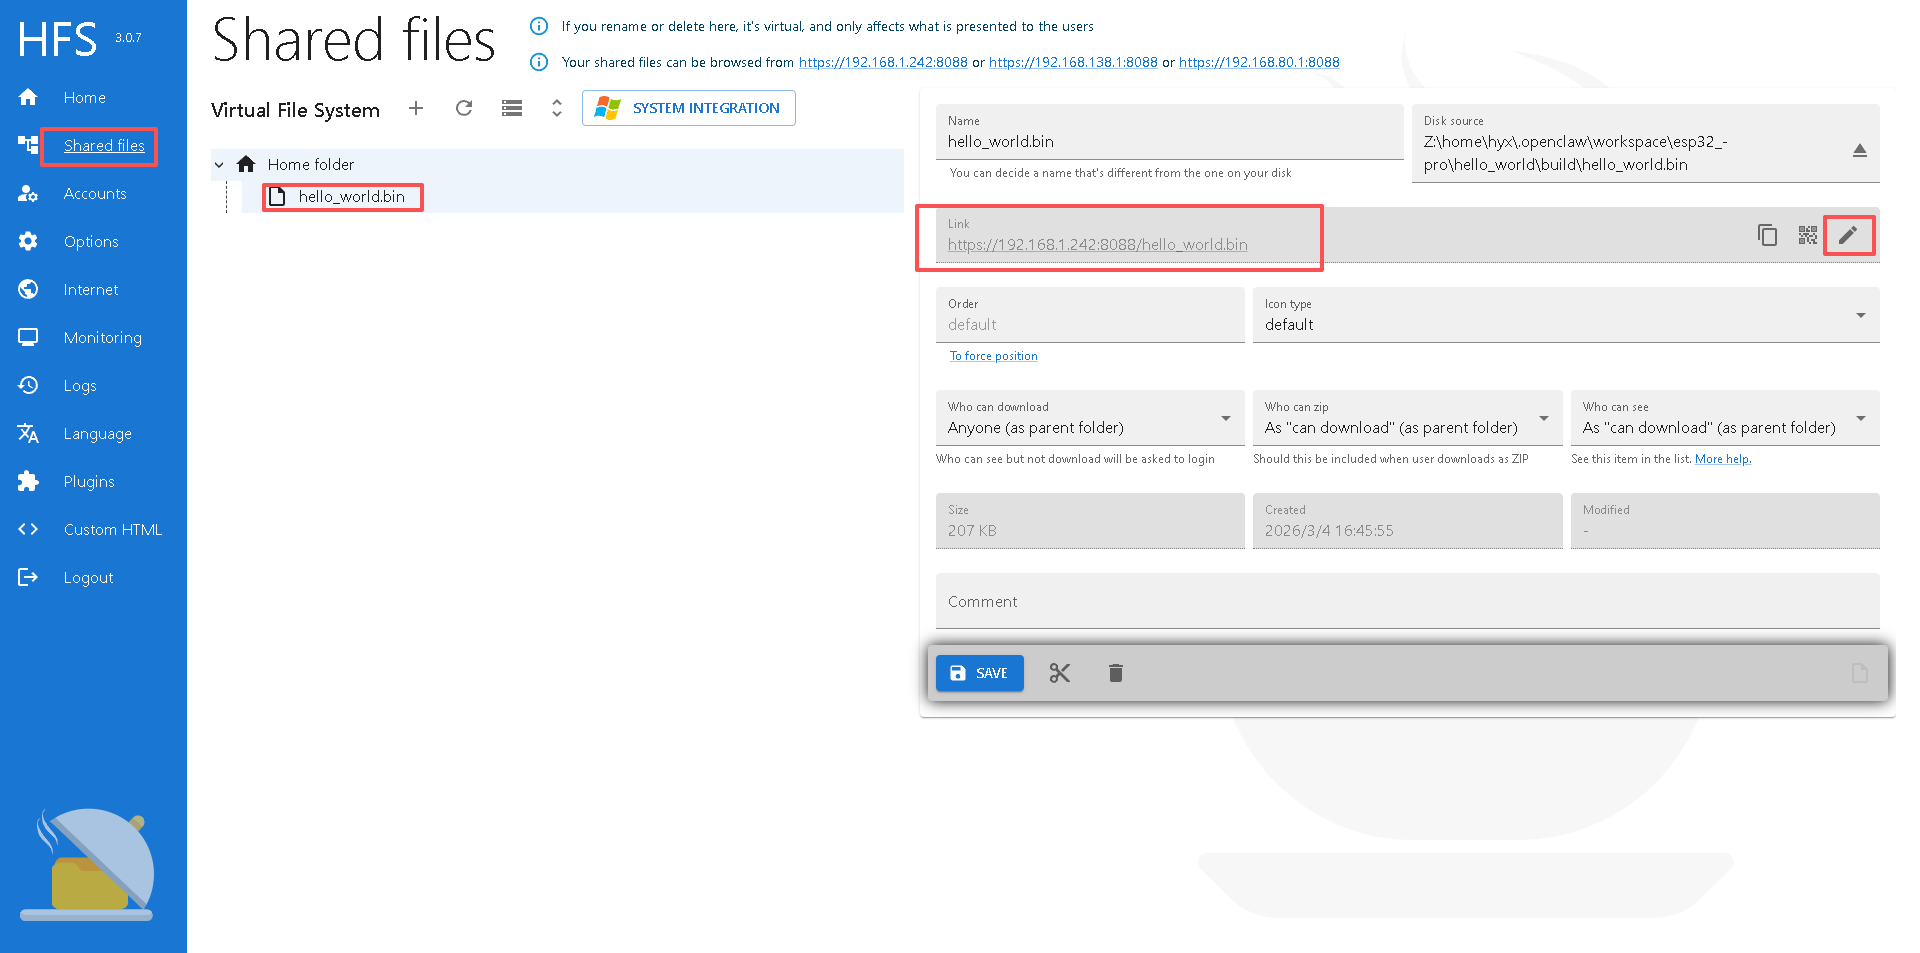Click the eject icon beside Disk source
This screenshot has width=1920, height=953.
(x=1860, y=150)
